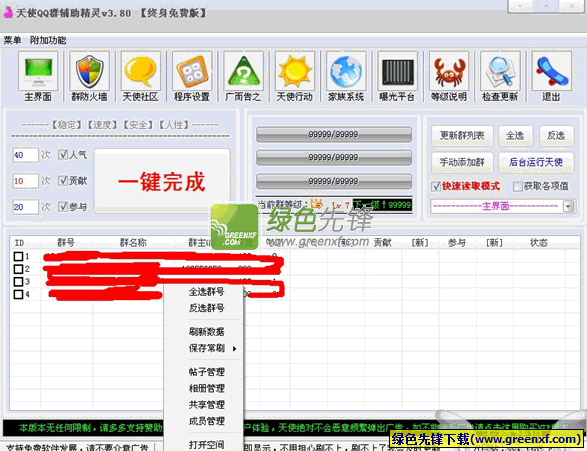
Task: Check the box for group row 2
Action: point(18,269)
